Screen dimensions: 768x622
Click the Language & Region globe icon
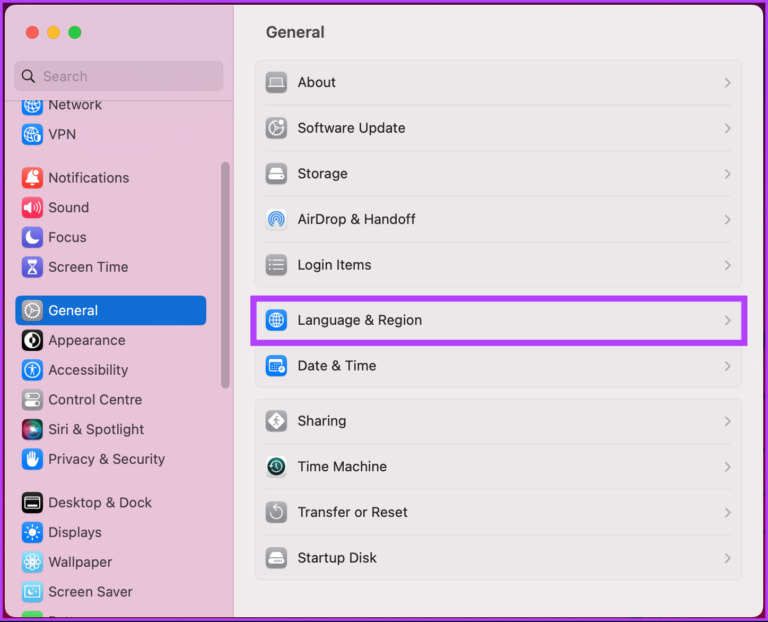(x=276, y=320)
